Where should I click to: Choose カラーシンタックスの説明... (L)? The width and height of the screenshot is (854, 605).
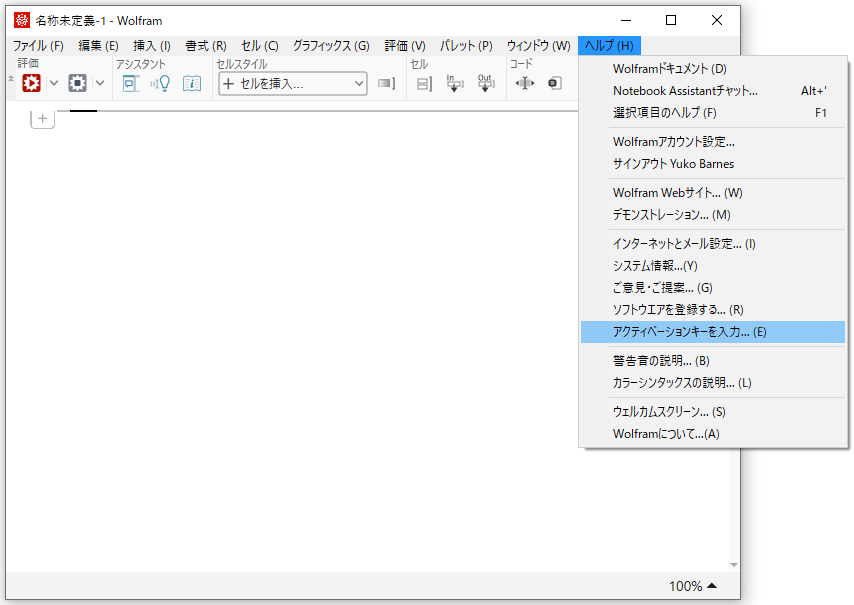click(713, 382)
